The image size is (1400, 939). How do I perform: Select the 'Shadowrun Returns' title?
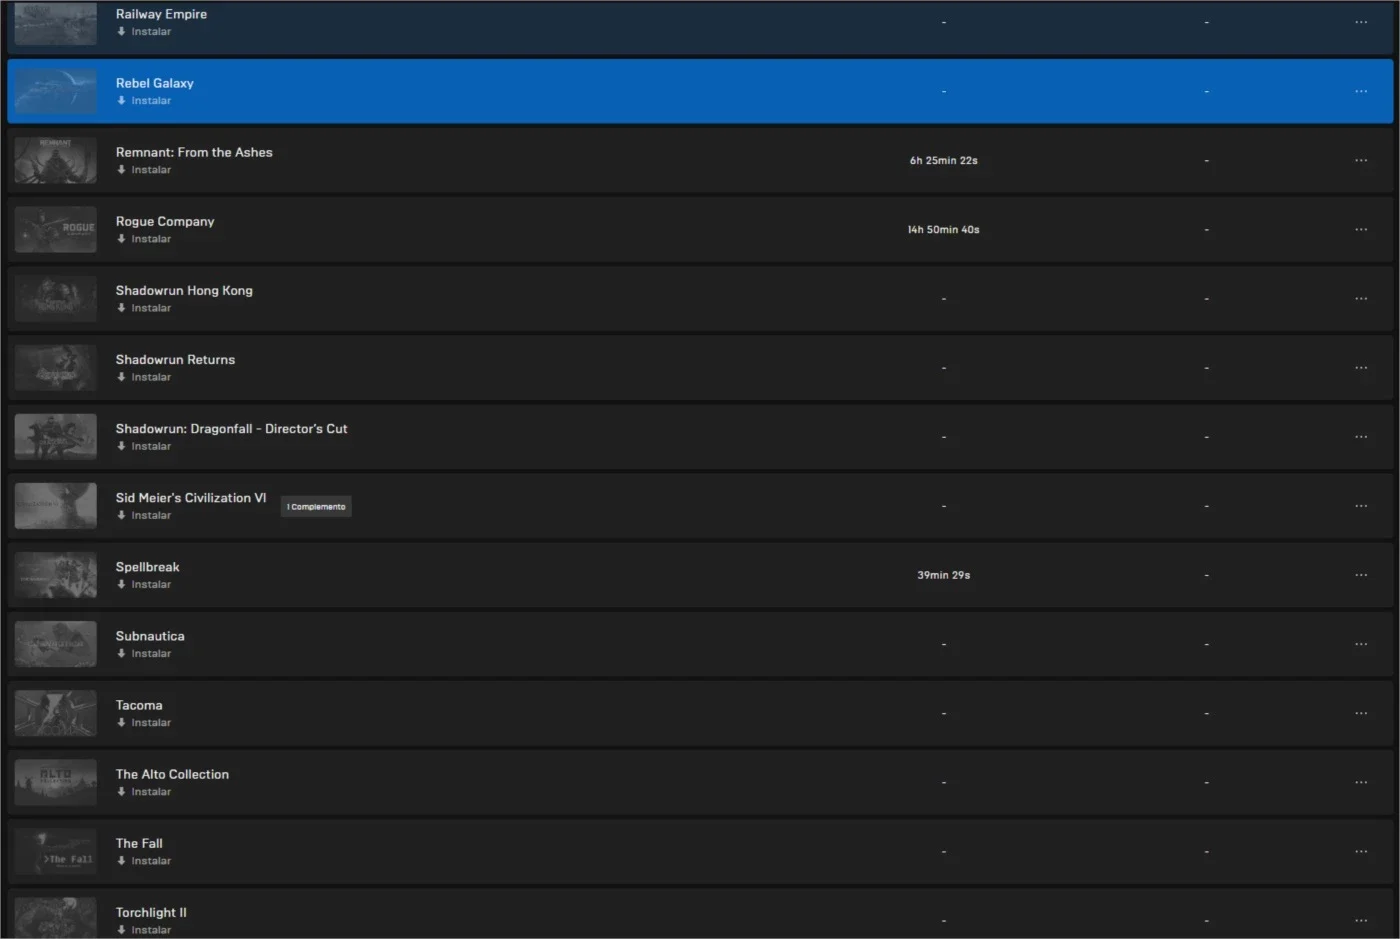[x=175, y=359]
